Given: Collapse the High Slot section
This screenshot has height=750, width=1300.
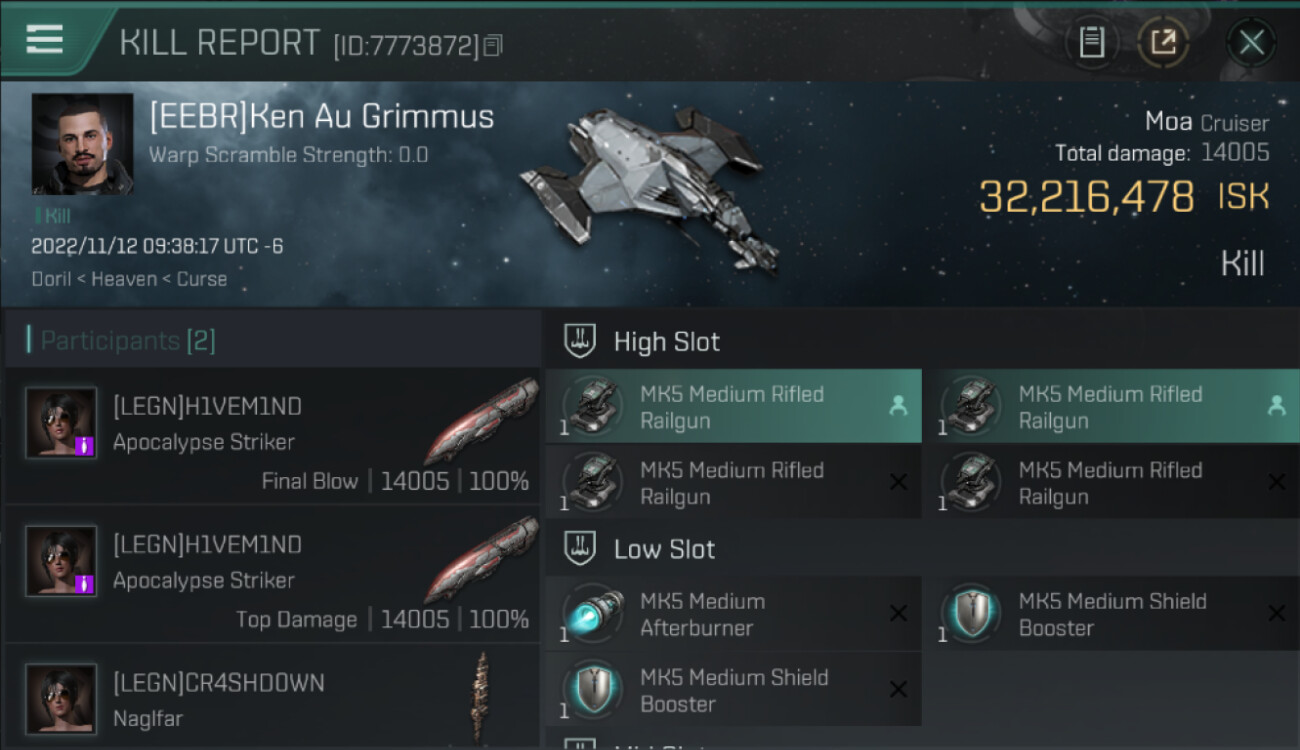Looking at the screenshot, I should [666, 342].
